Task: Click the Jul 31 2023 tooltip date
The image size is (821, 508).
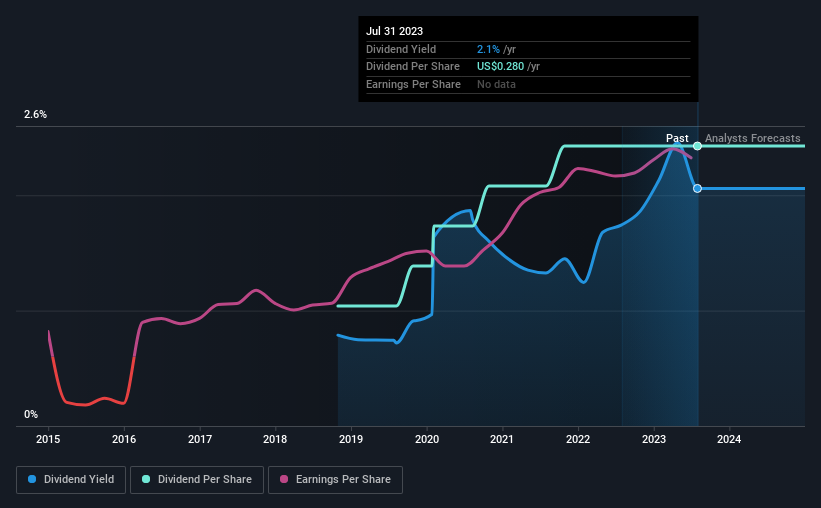Action: pyautogui.click(x=394, y=31)
